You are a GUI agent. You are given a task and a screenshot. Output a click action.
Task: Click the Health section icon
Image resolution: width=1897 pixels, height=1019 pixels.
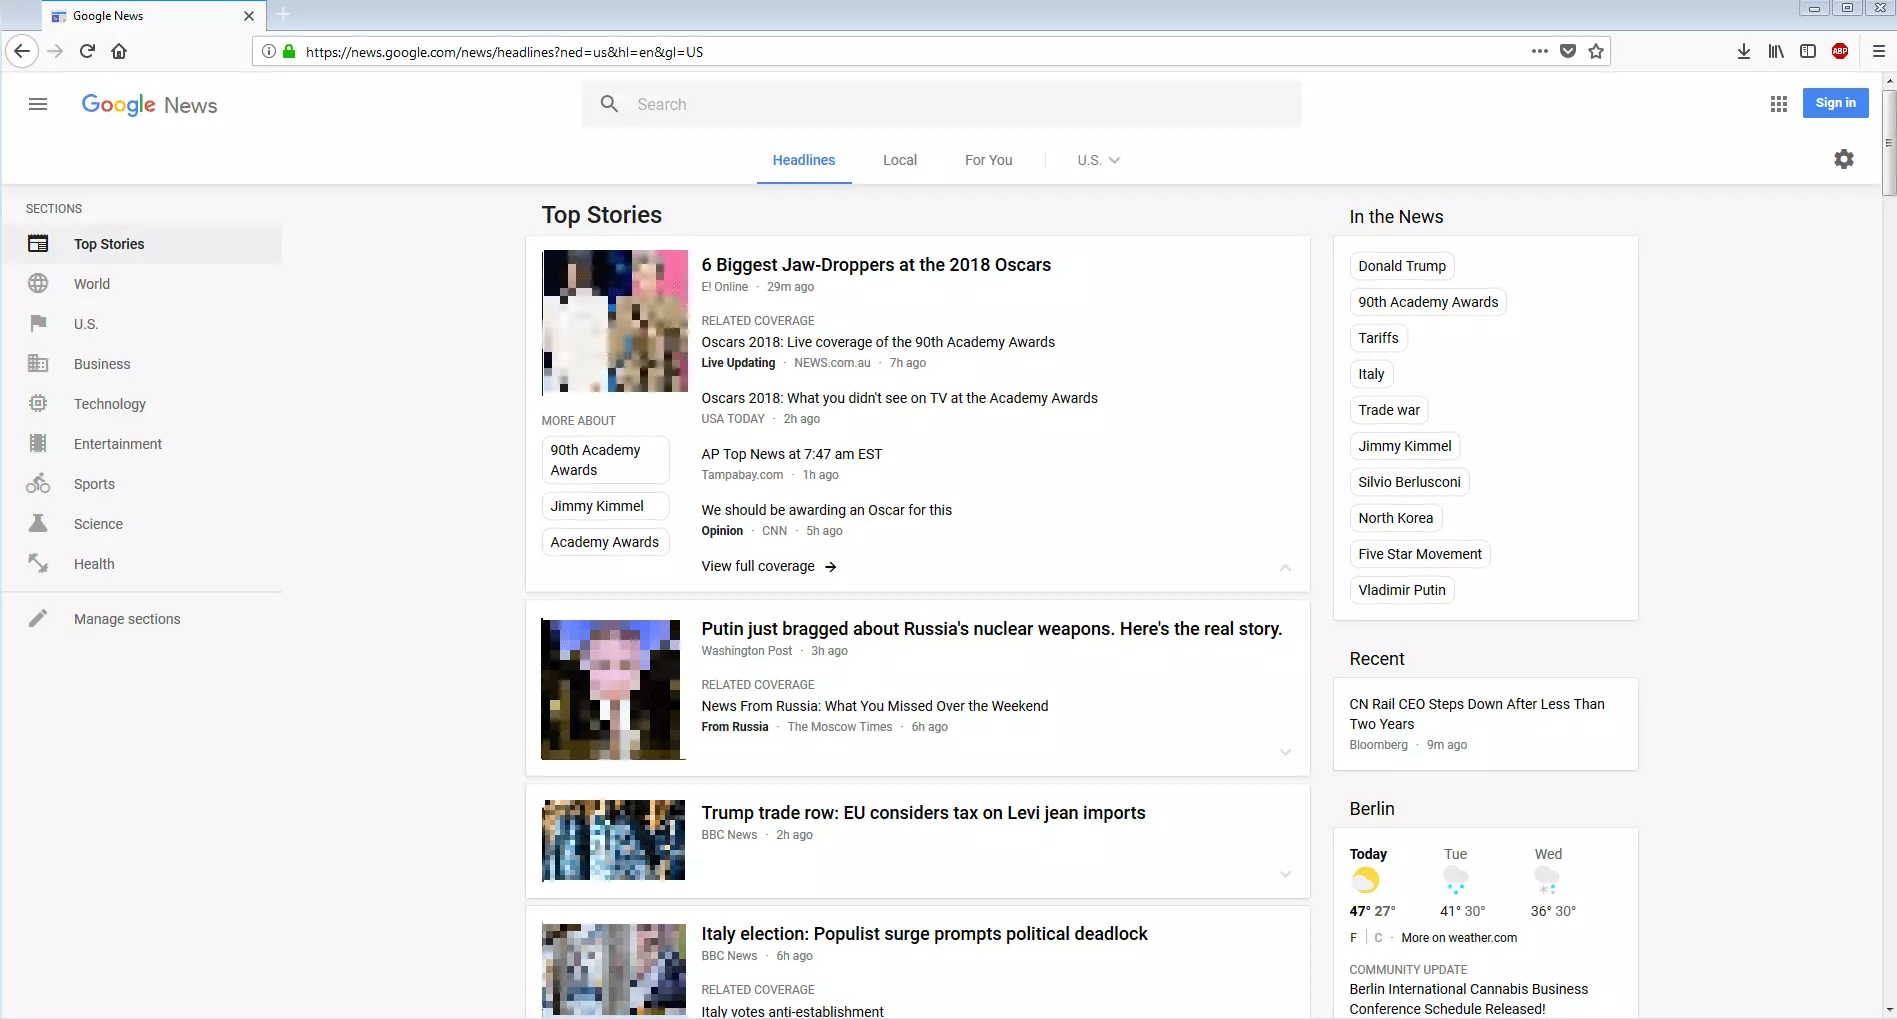point(38,564)
